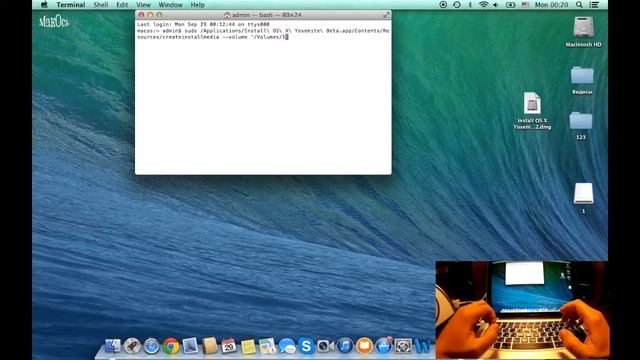Open yellow Notes icon in Dock
Viewport: 640px width, 360px height.
tap(248, 346)
